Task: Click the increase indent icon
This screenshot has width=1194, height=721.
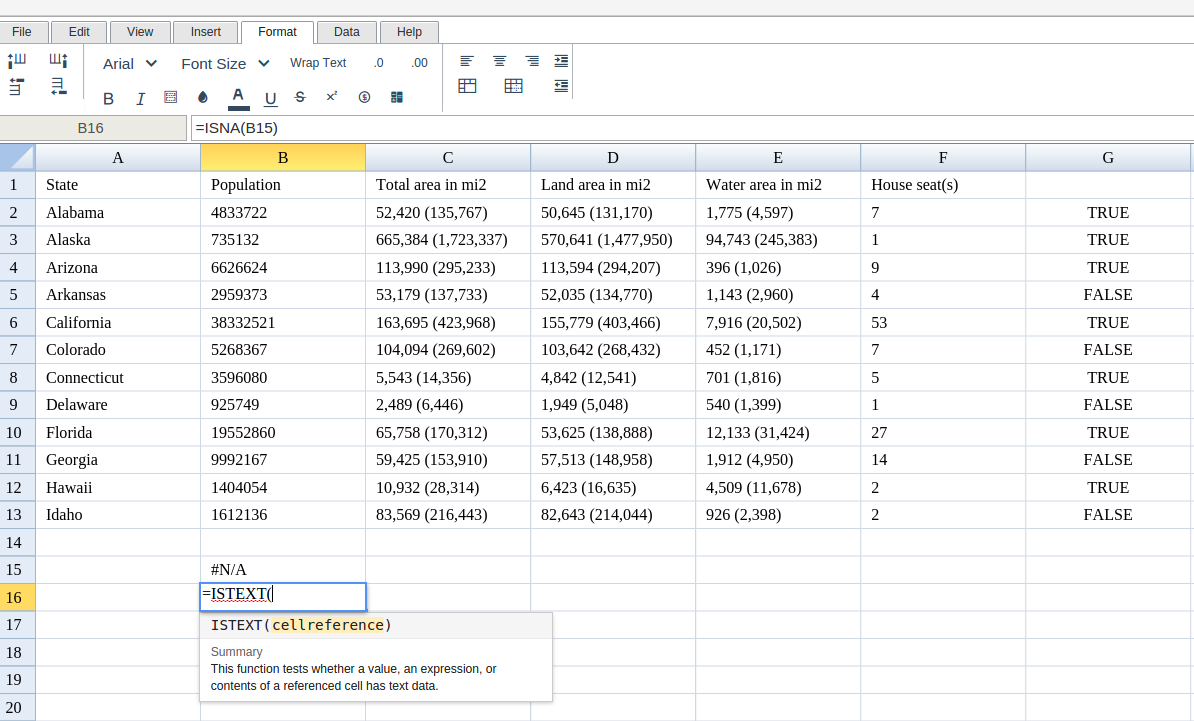Action: (561, 61)
